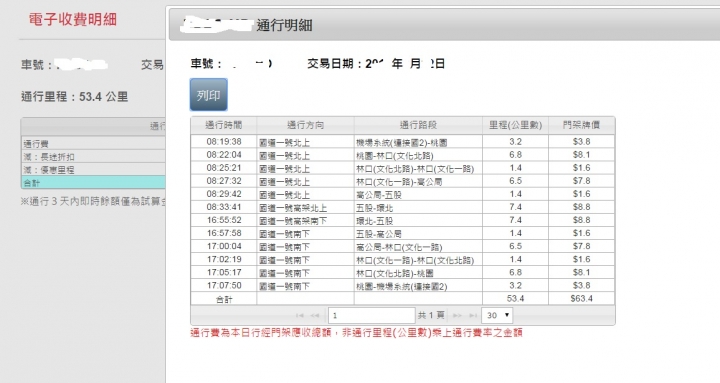Open the rows-per-page dropdown showing 30
720x383 pixels.
(x=497, y=315)
